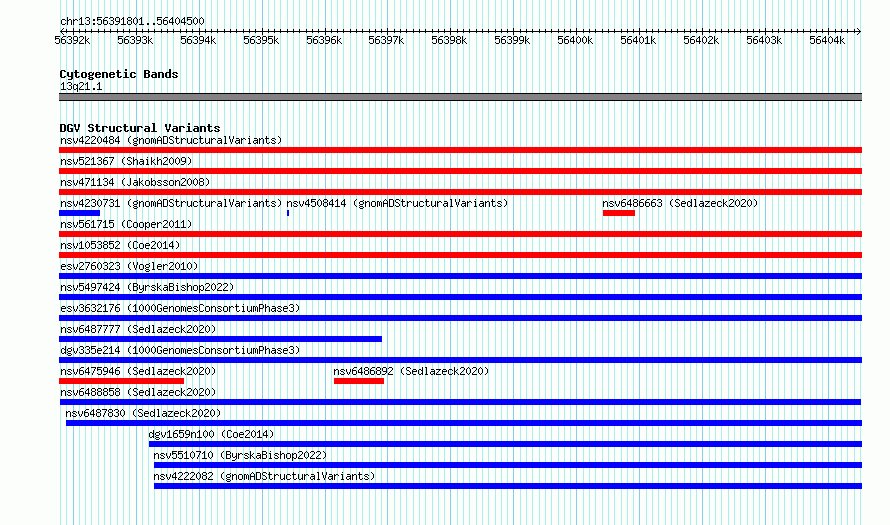Screen dimensions: 890x525
Task: Select the blue bar under dgv335e214
Action: 460,360
